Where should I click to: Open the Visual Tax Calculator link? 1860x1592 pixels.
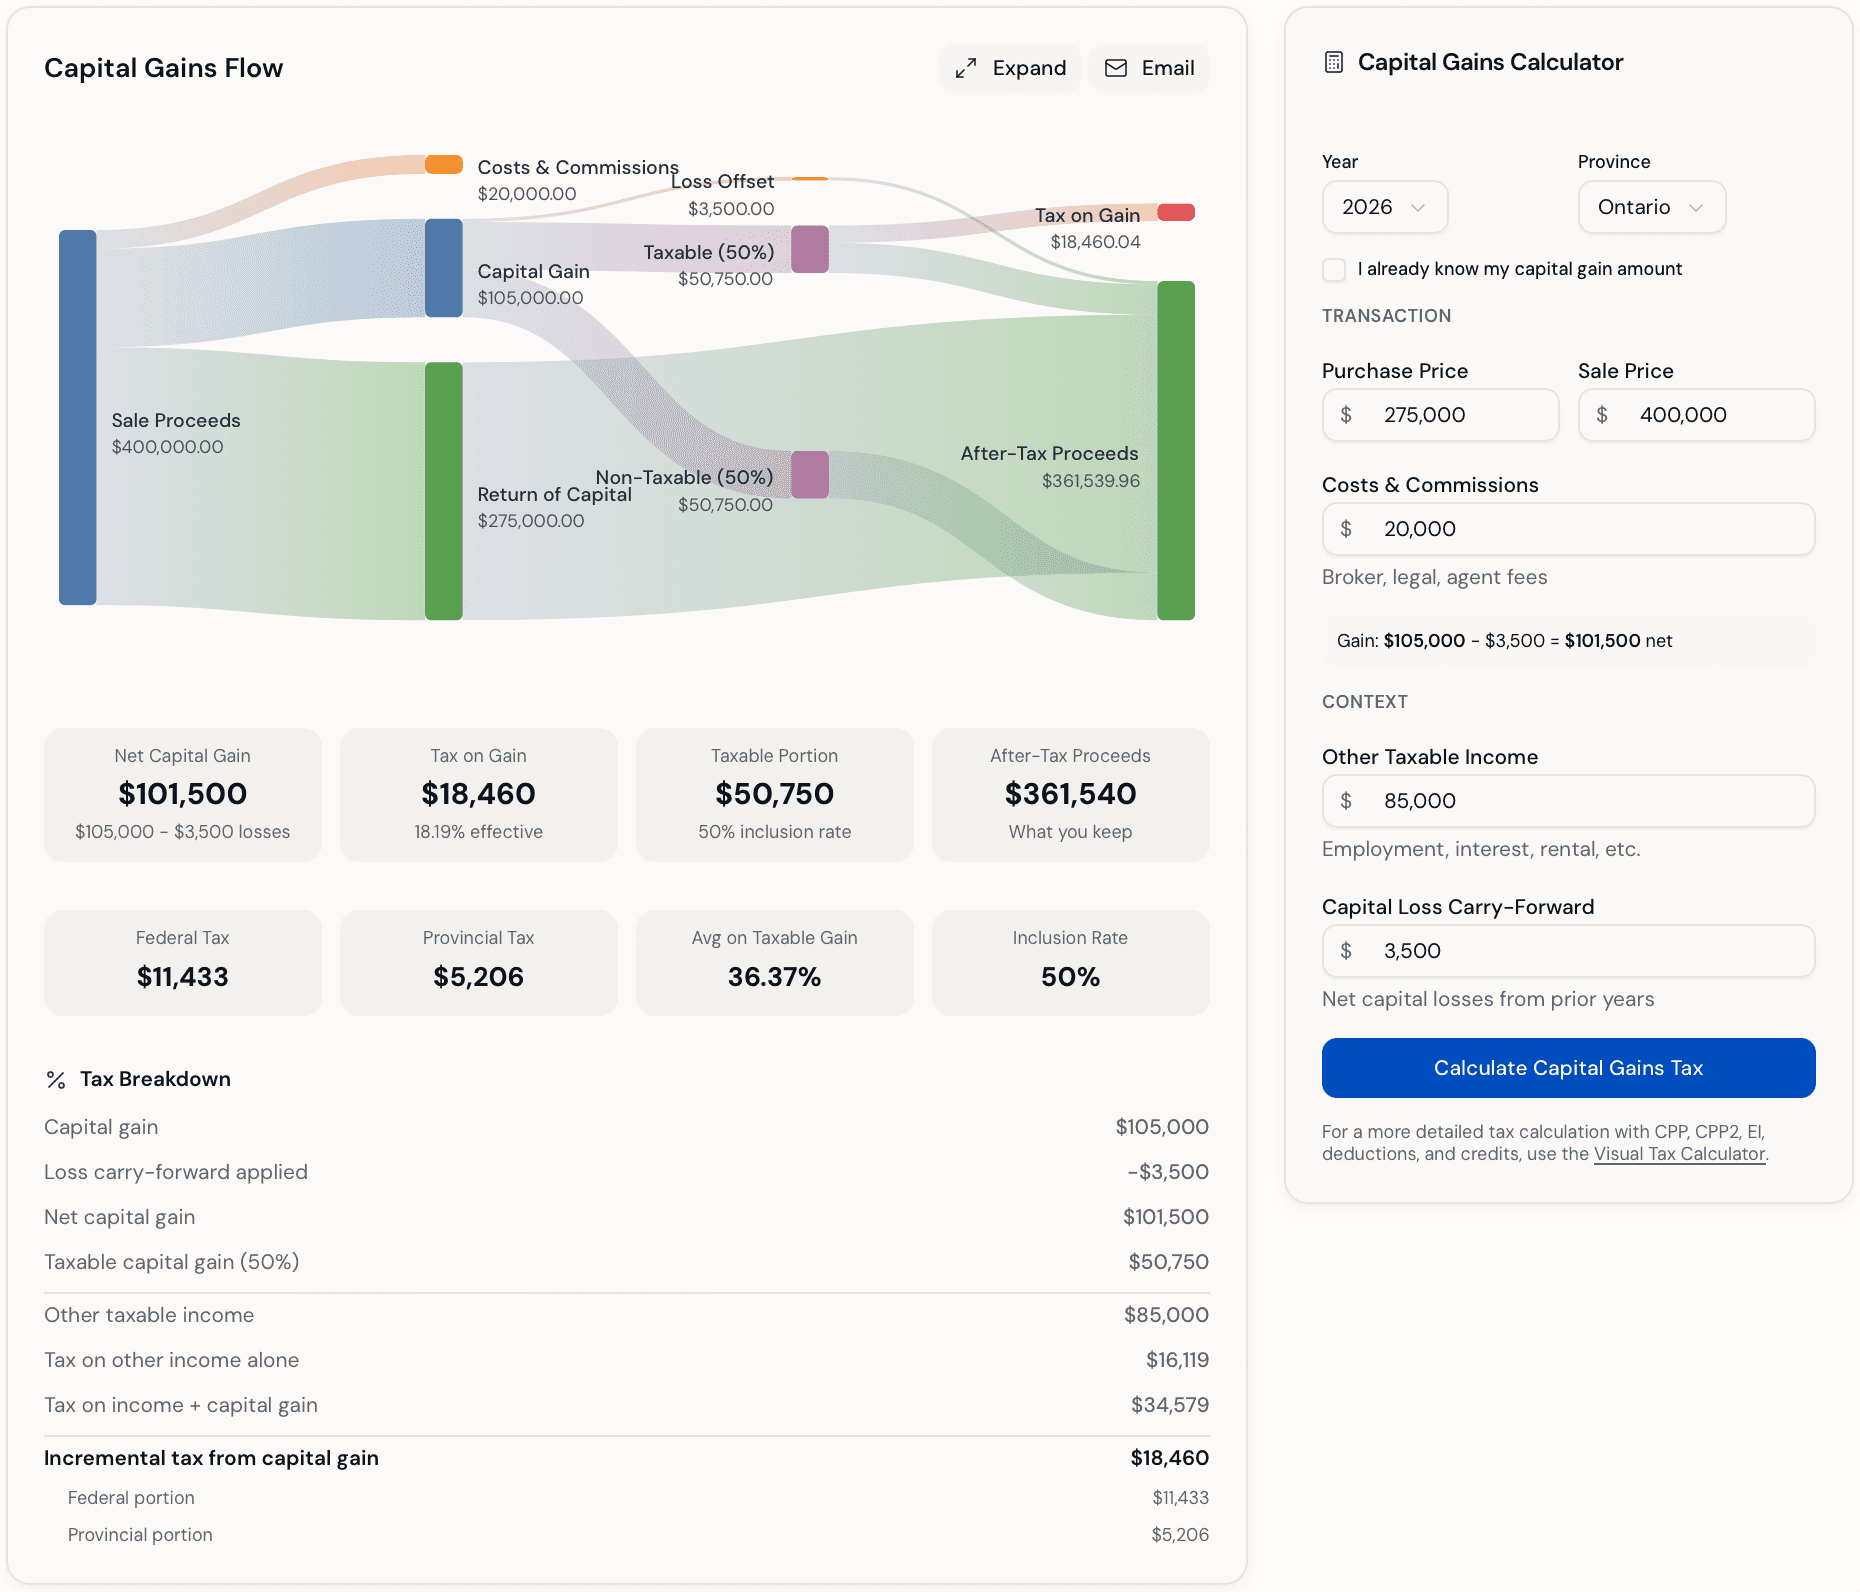[x=1679, y=1154]
